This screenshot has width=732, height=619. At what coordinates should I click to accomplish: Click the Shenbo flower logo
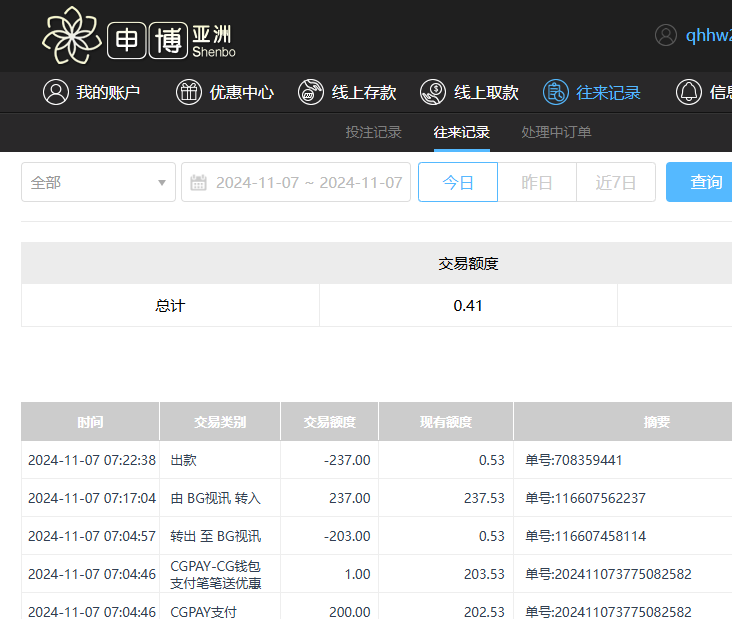[73, 35]
